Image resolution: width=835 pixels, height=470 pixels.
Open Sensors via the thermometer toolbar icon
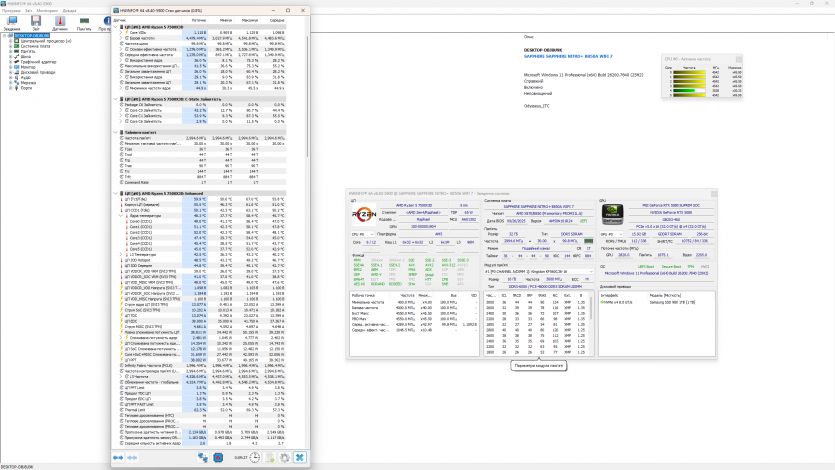click(x=60, y=22)
